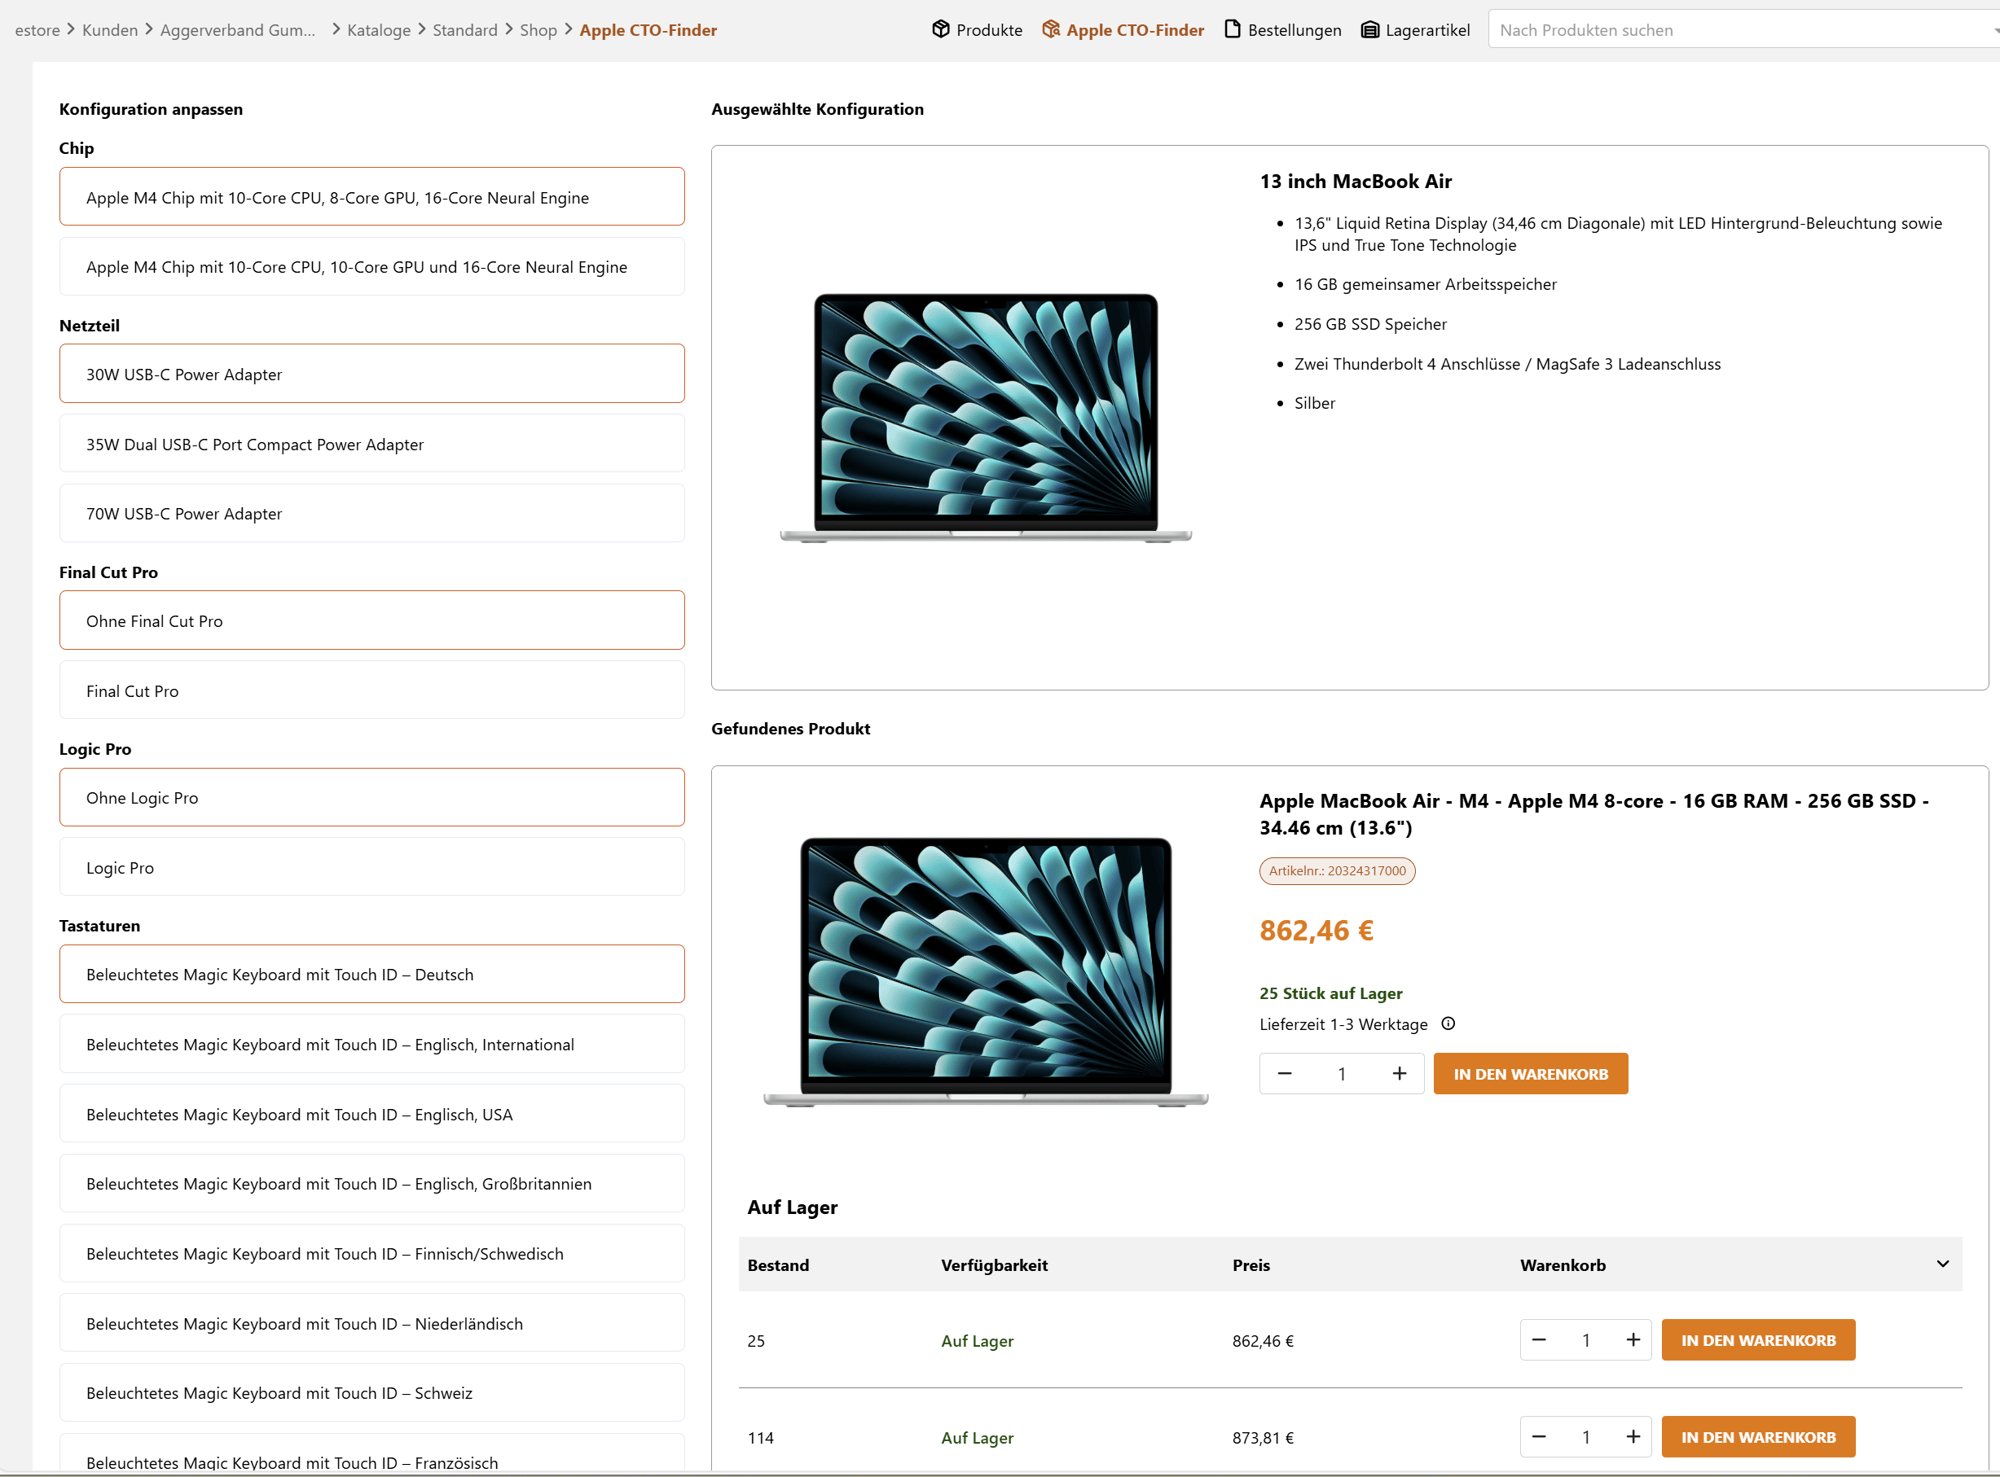Decrease quantity with minus beside main price
Screen dimensions: 2000x1477
click(1285, 1073)
